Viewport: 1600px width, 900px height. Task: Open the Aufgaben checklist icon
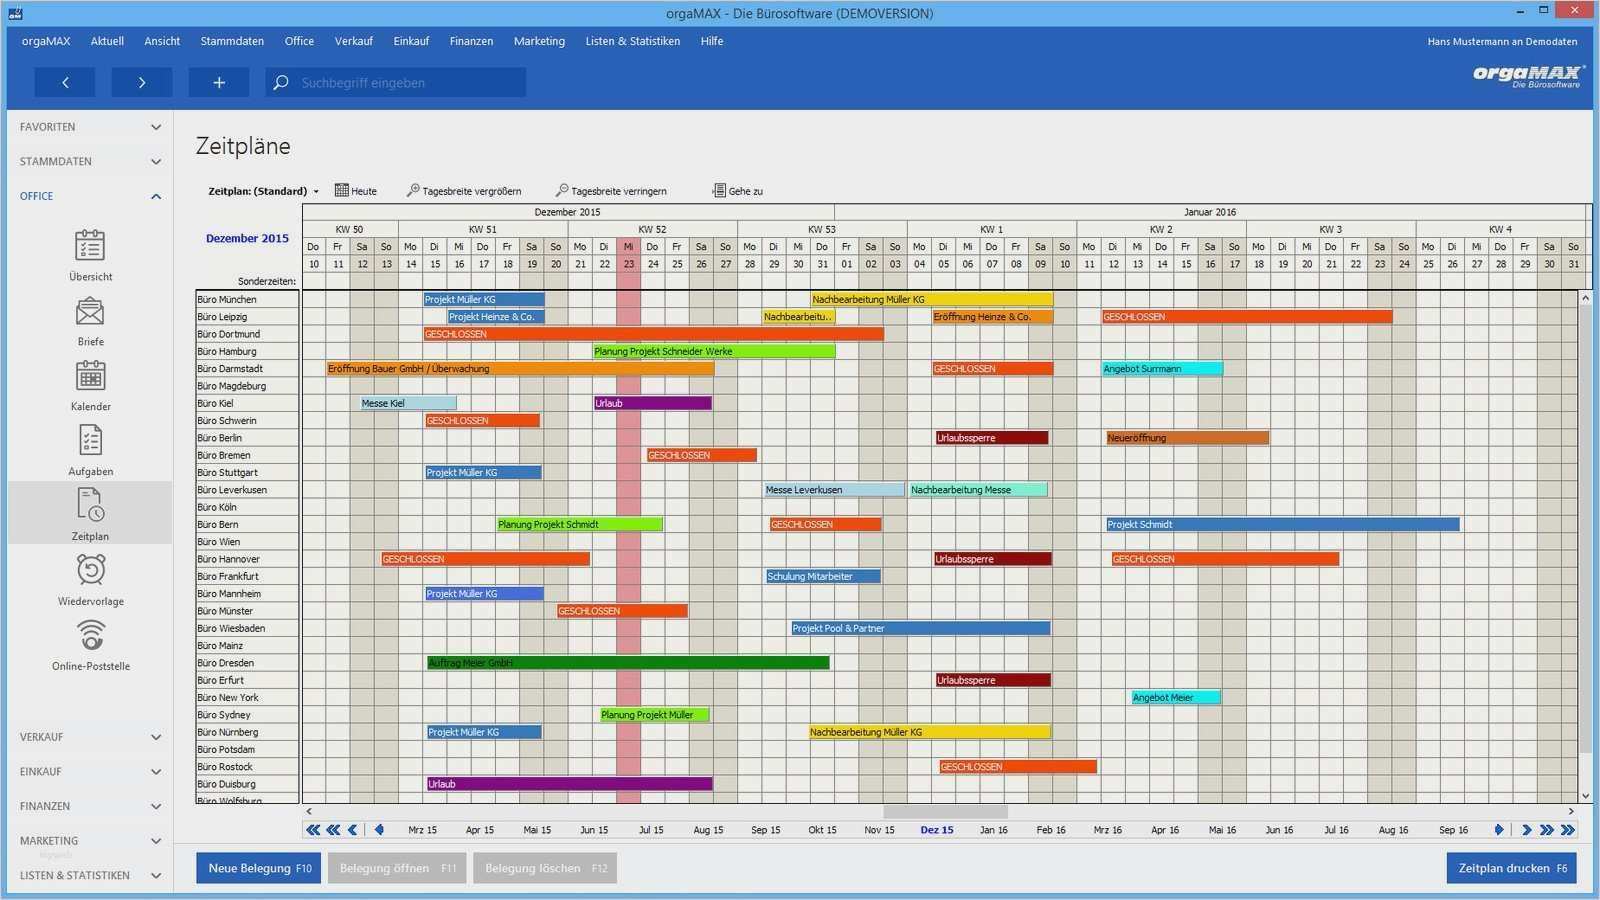(90, 441)
